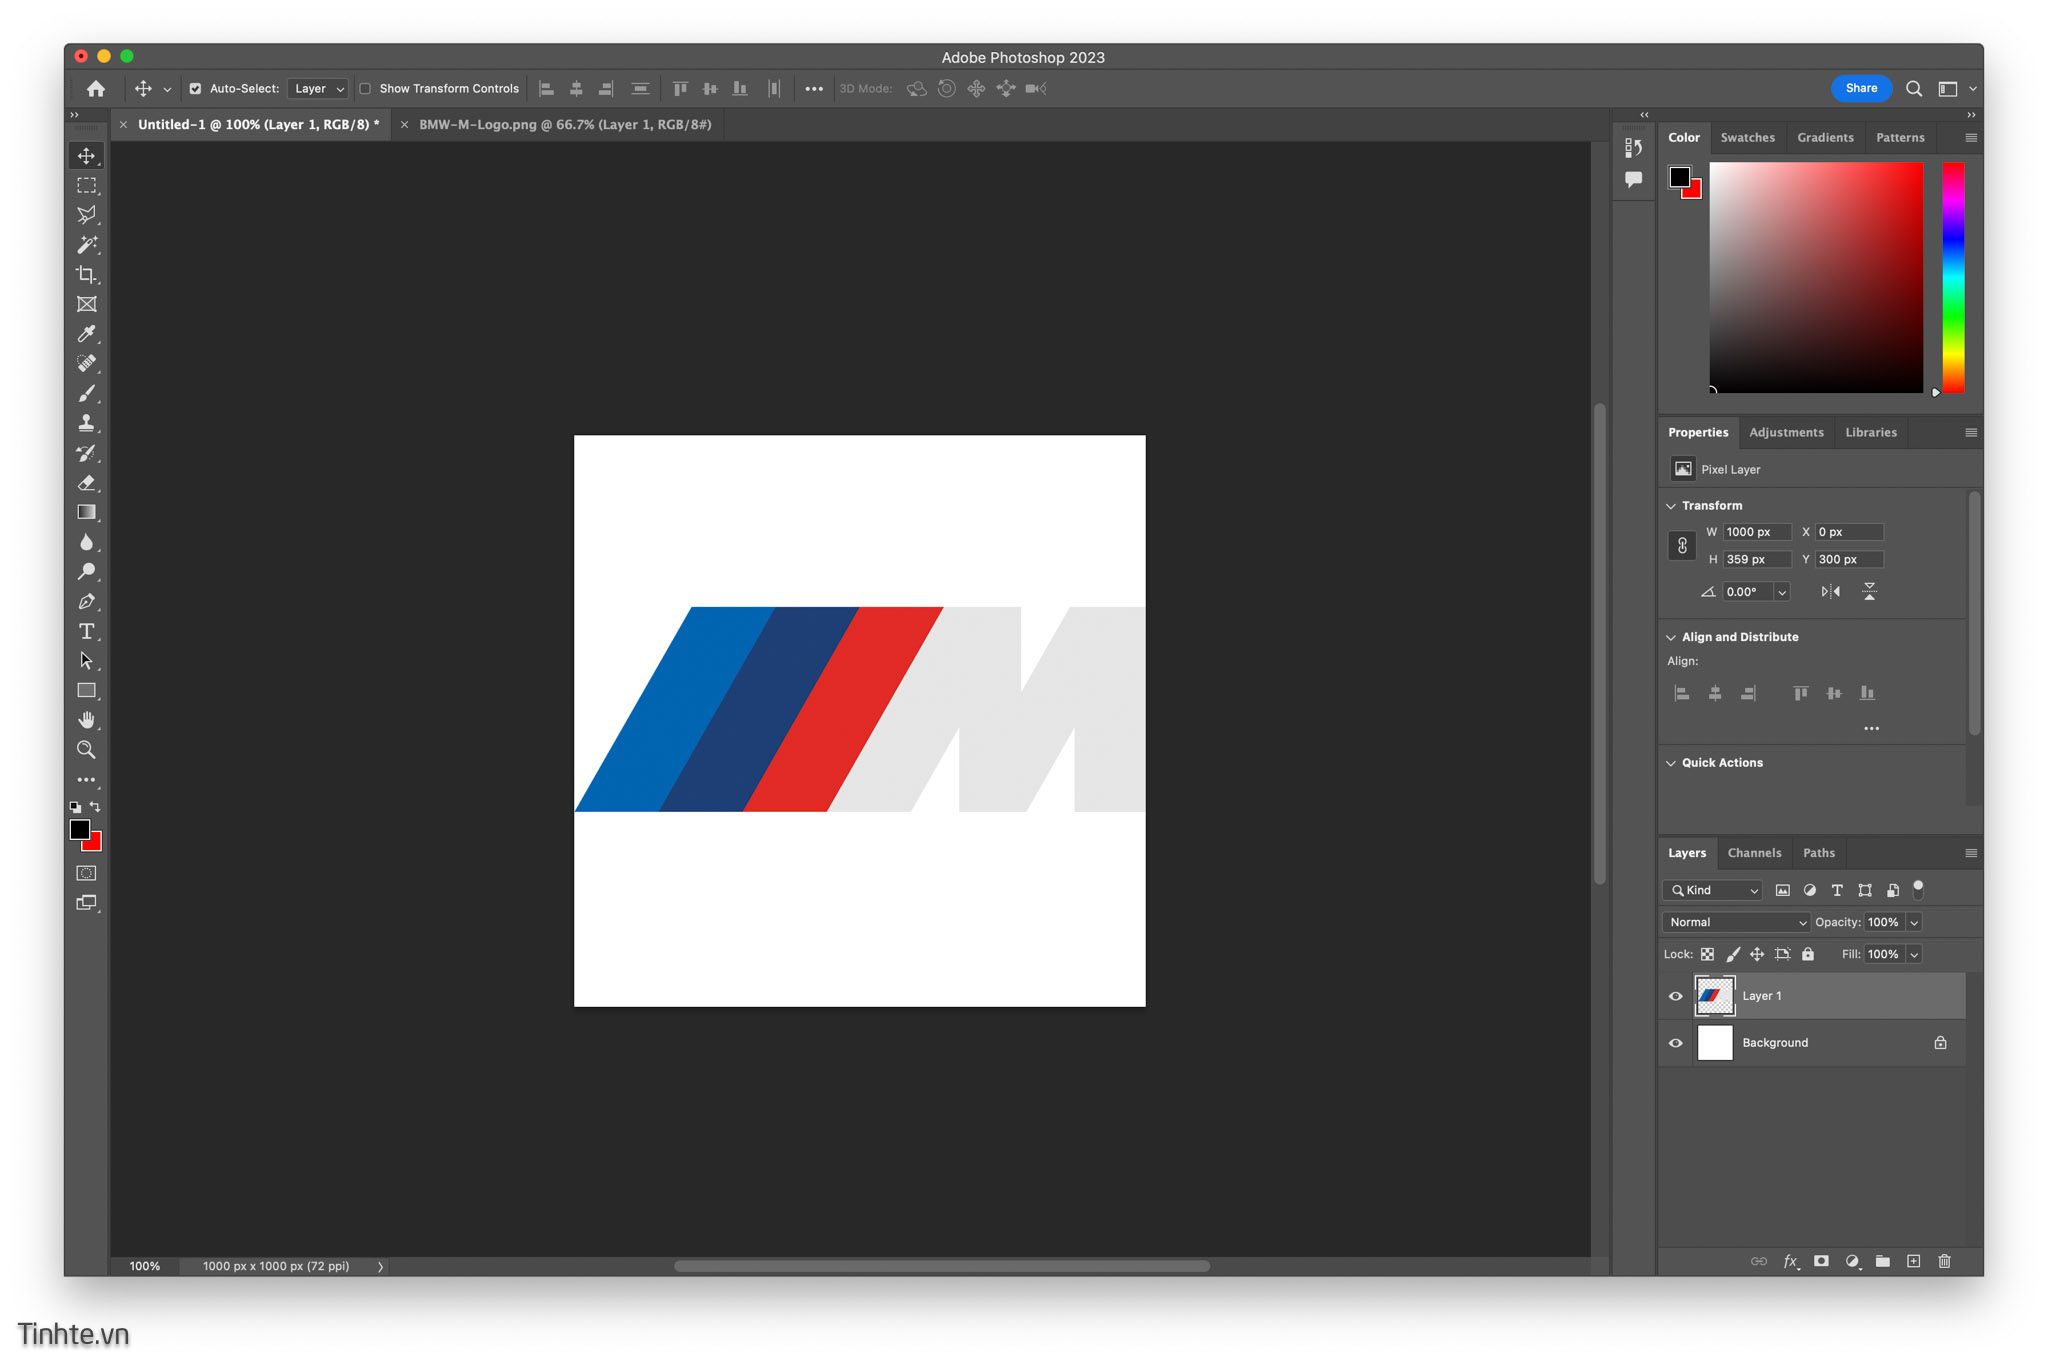Image resolution: width=2048 pixels, height=1361 pixels.
Task: Open the Opacity dropdown arrow
Action: 1914,922
